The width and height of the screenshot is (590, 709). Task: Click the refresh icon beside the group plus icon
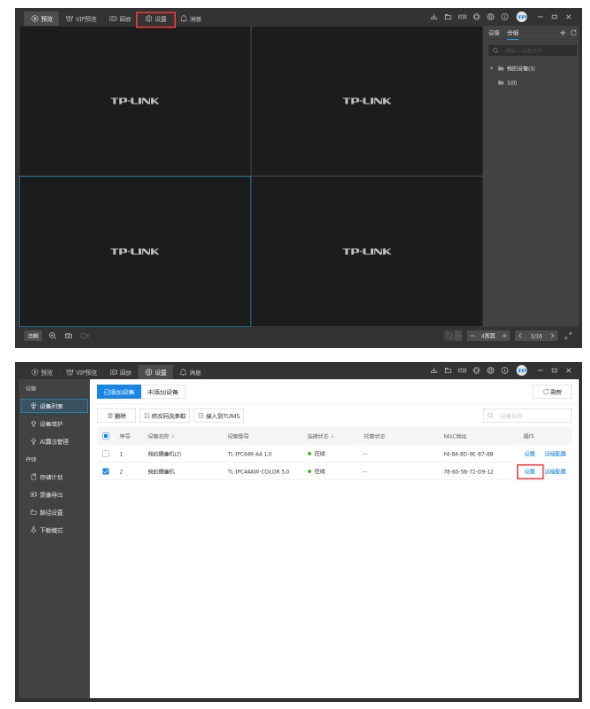click(573, 33)
